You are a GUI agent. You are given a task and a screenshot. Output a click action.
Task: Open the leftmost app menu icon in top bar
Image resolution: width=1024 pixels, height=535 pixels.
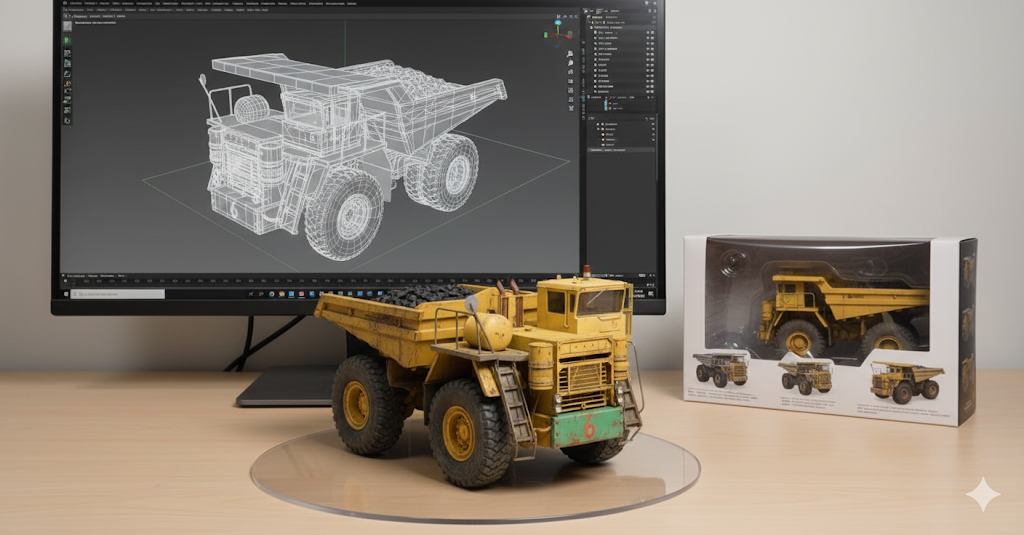(x=65, y=3)
